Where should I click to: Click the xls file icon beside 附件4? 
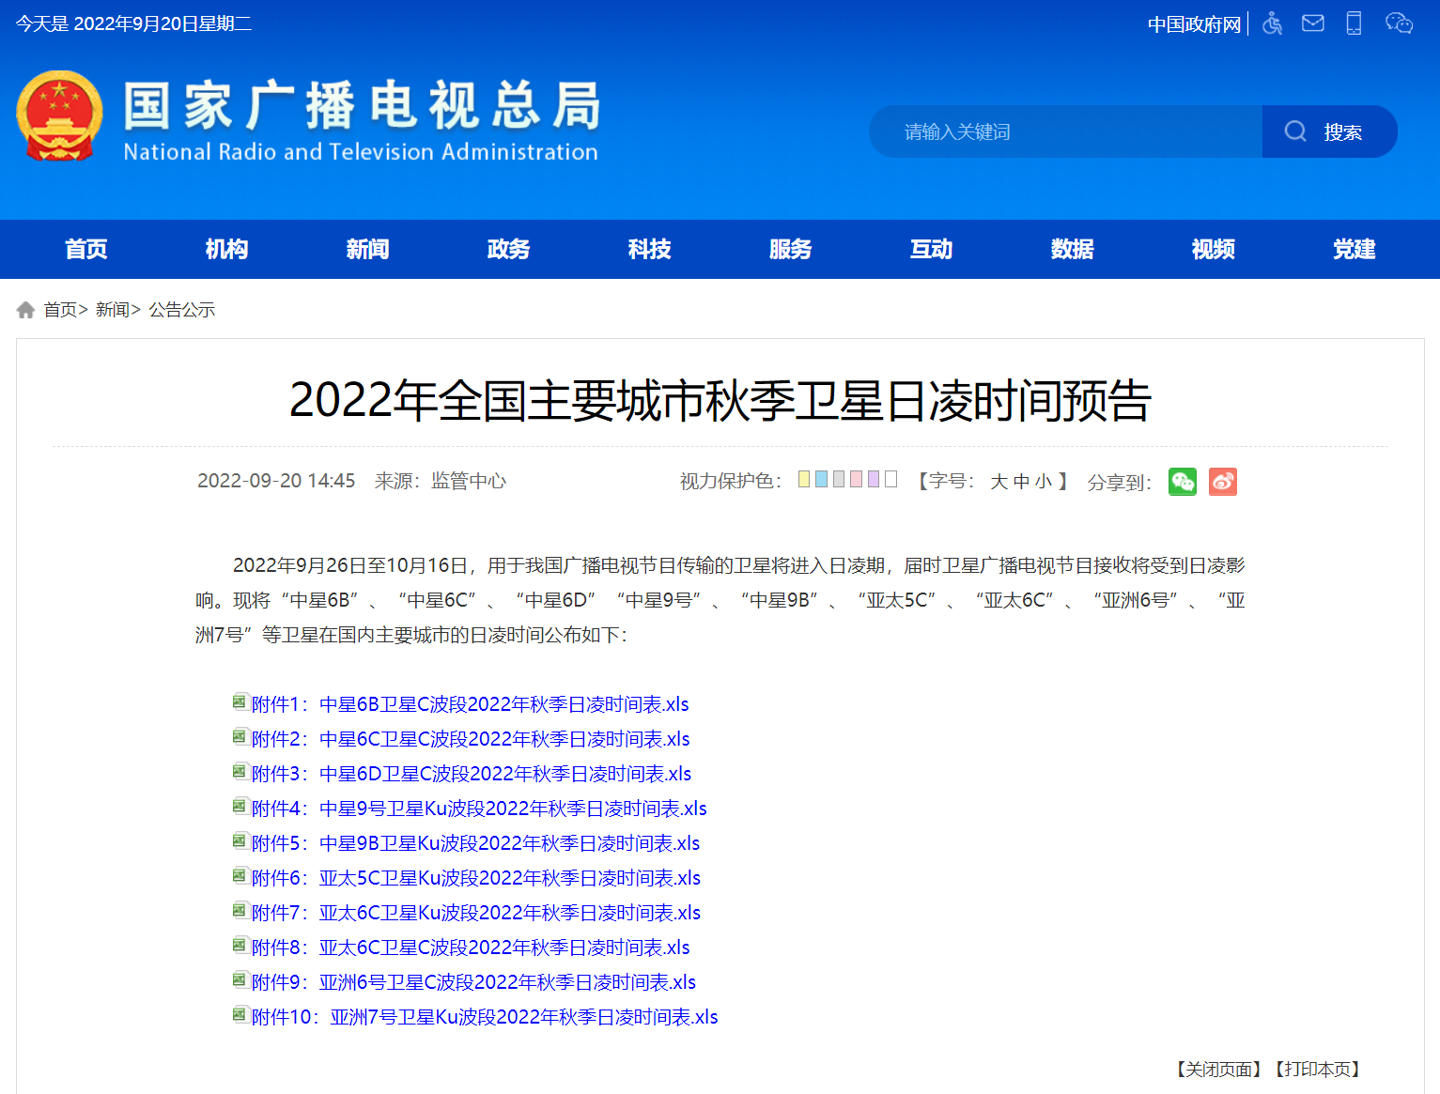click(240, 806)
